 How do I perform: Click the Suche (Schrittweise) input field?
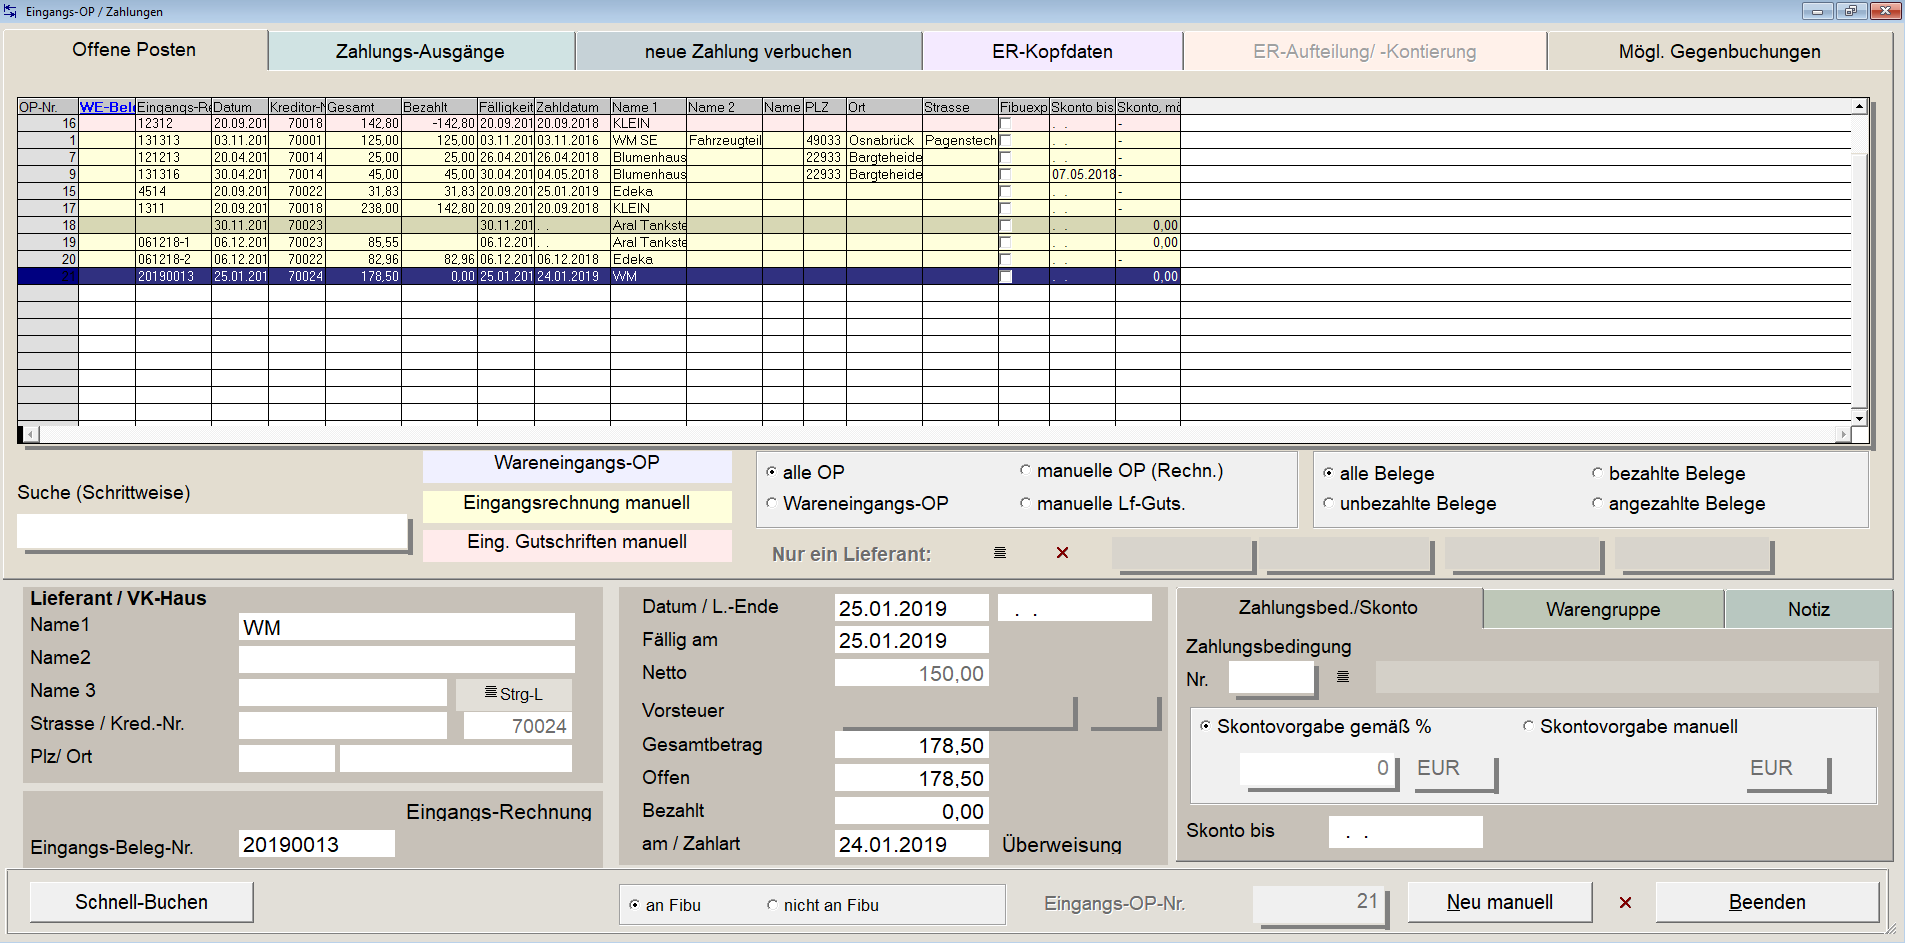(x=213, y=532)
